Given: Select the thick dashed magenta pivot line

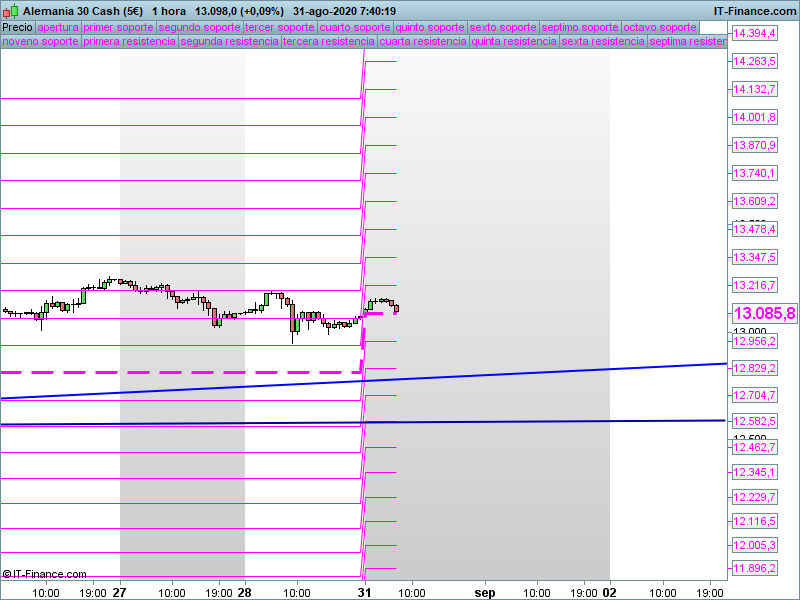Looking at the screenshot, I should (x=179, y=372).
